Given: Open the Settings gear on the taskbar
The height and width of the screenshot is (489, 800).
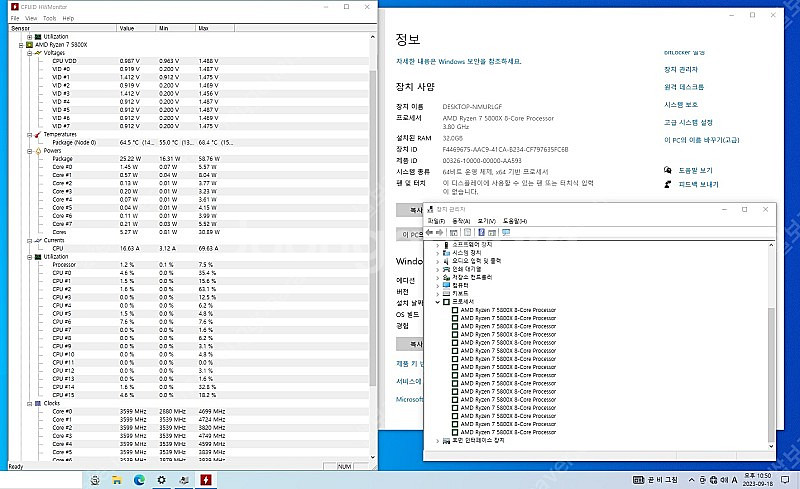Looking at the screenshot, I should click(x=161, y=480).
